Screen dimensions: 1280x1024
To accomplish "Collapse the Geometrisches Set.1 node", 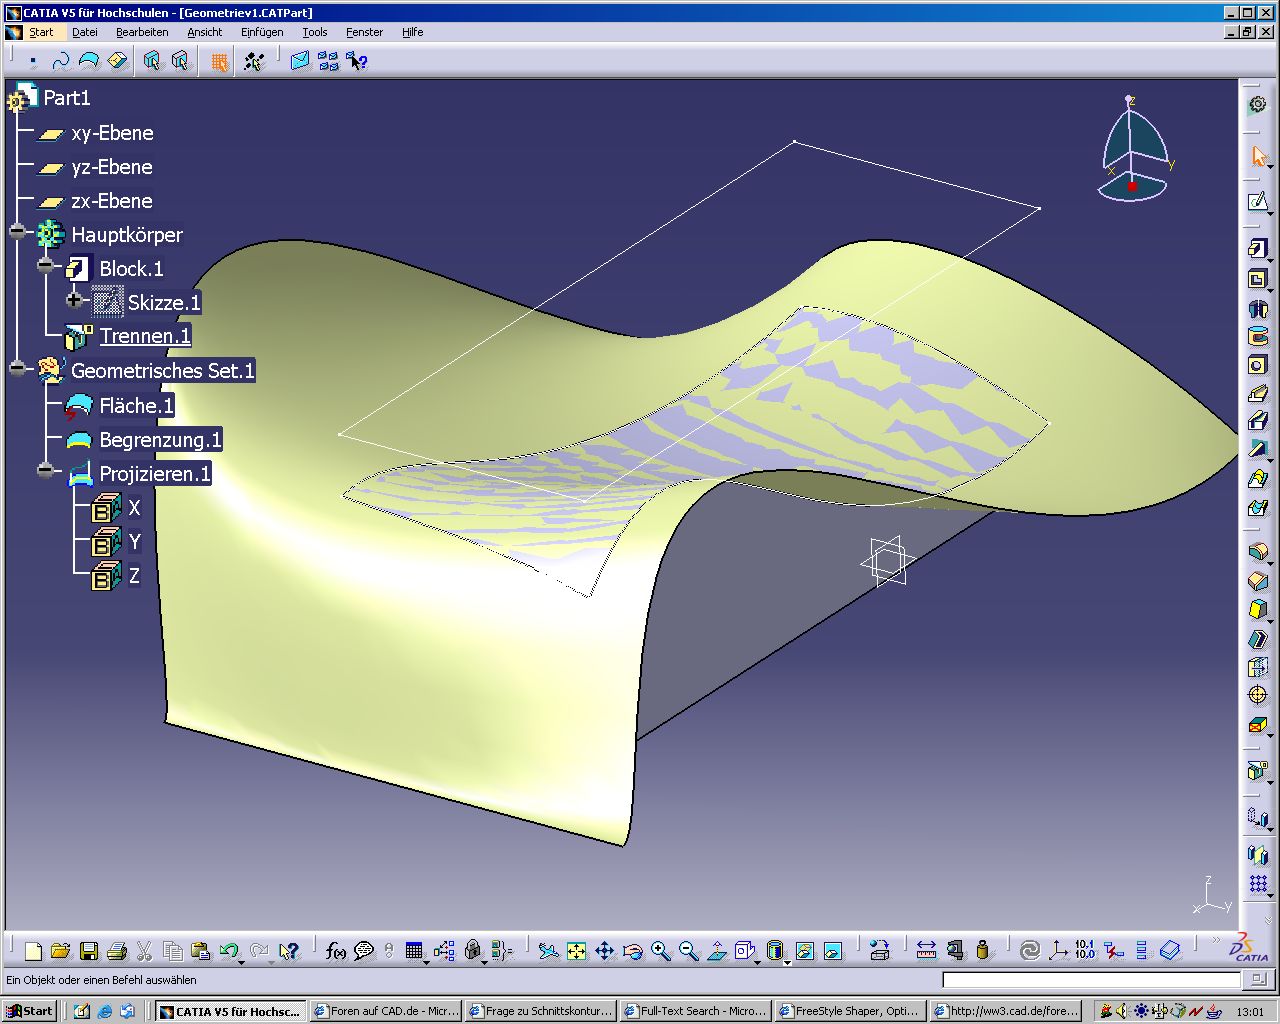I will tap(18, 367).
